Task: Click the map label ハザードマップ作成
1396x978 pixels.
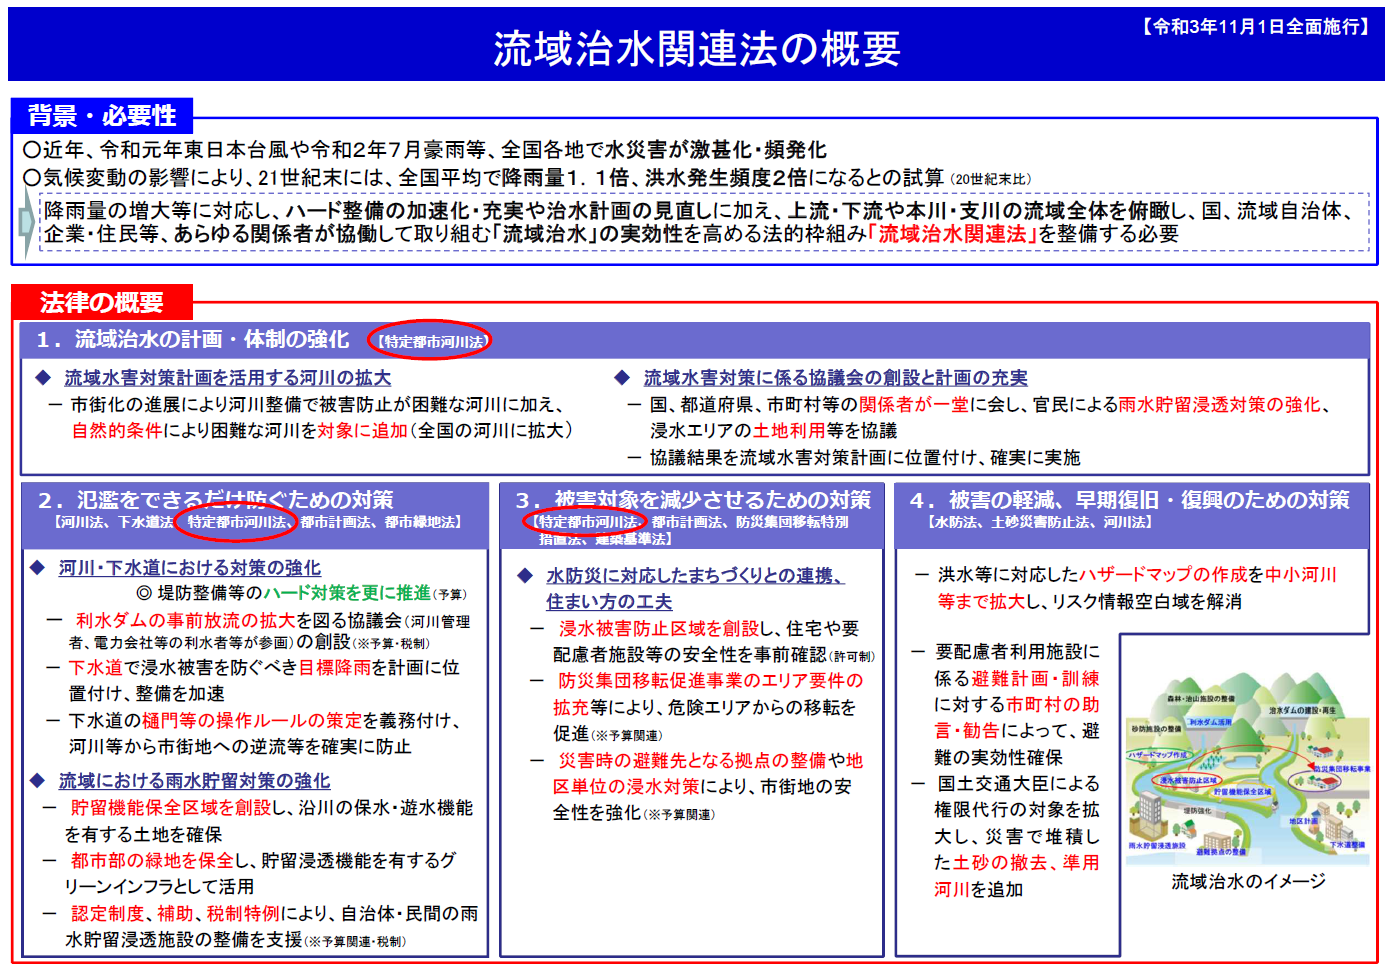Action: tap(1158, 755)
